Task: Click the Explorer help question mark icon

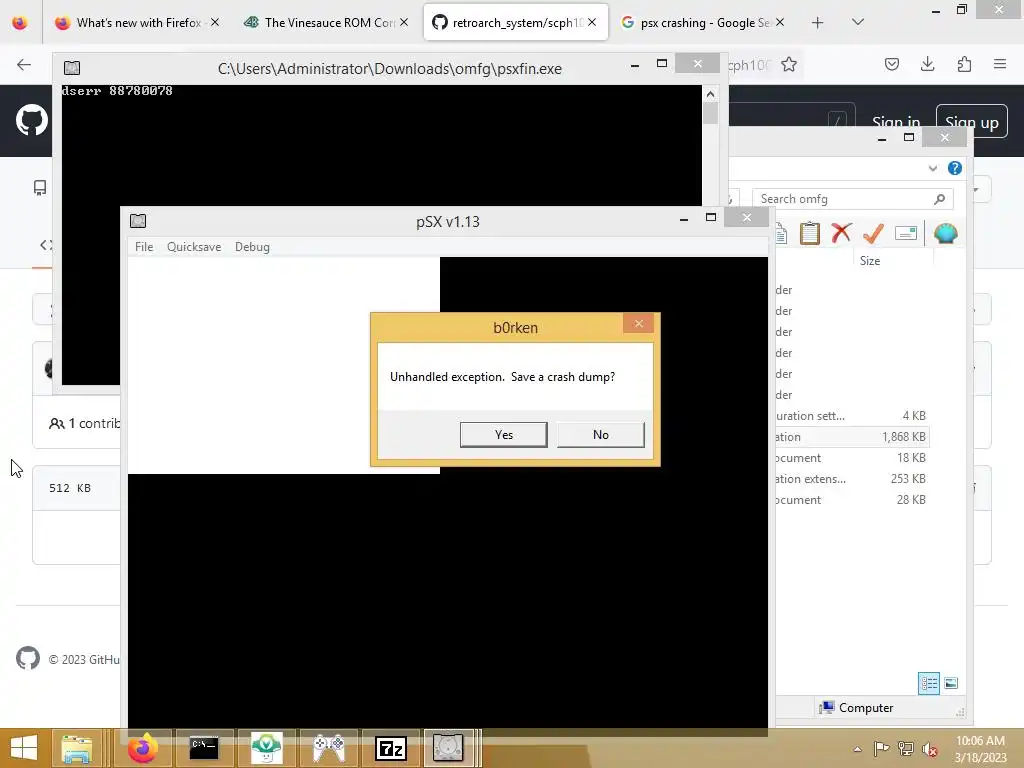Action: pos(955,168)
